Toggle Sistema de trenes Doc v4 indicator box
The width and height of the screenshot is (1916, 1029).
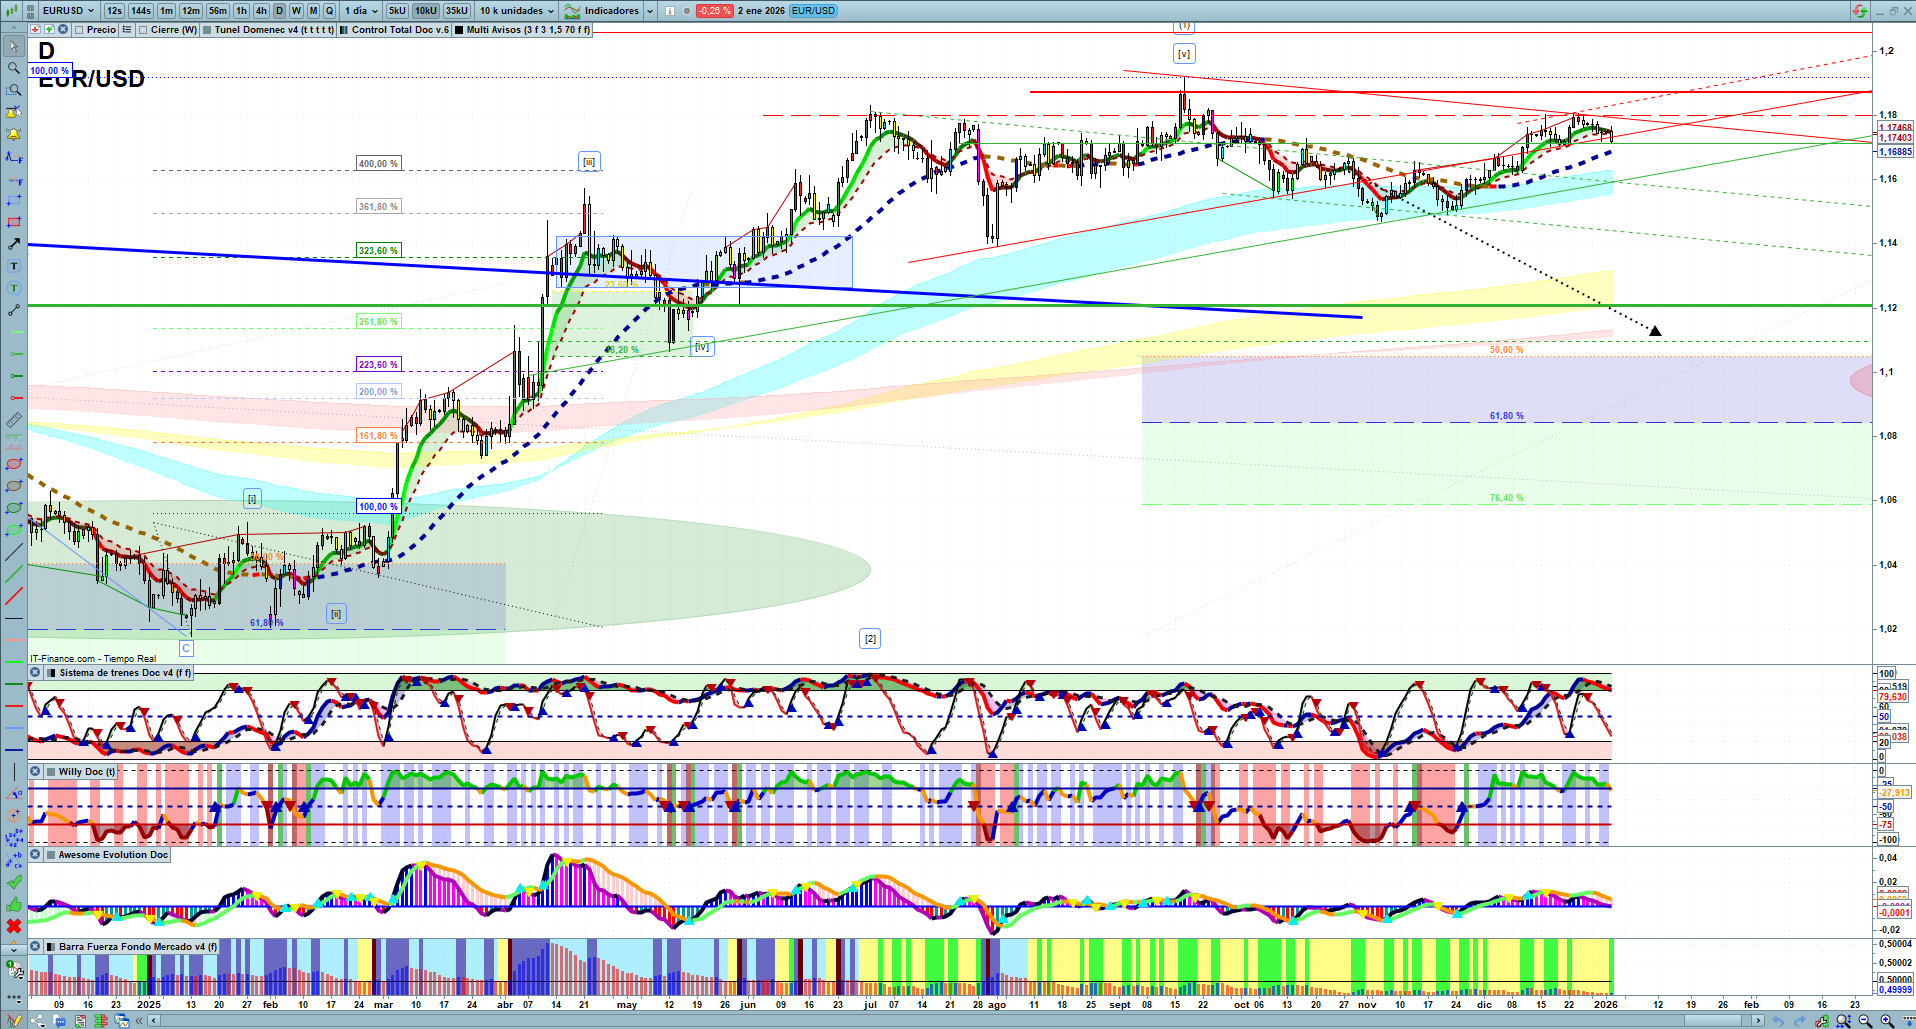tap(51, 673)
